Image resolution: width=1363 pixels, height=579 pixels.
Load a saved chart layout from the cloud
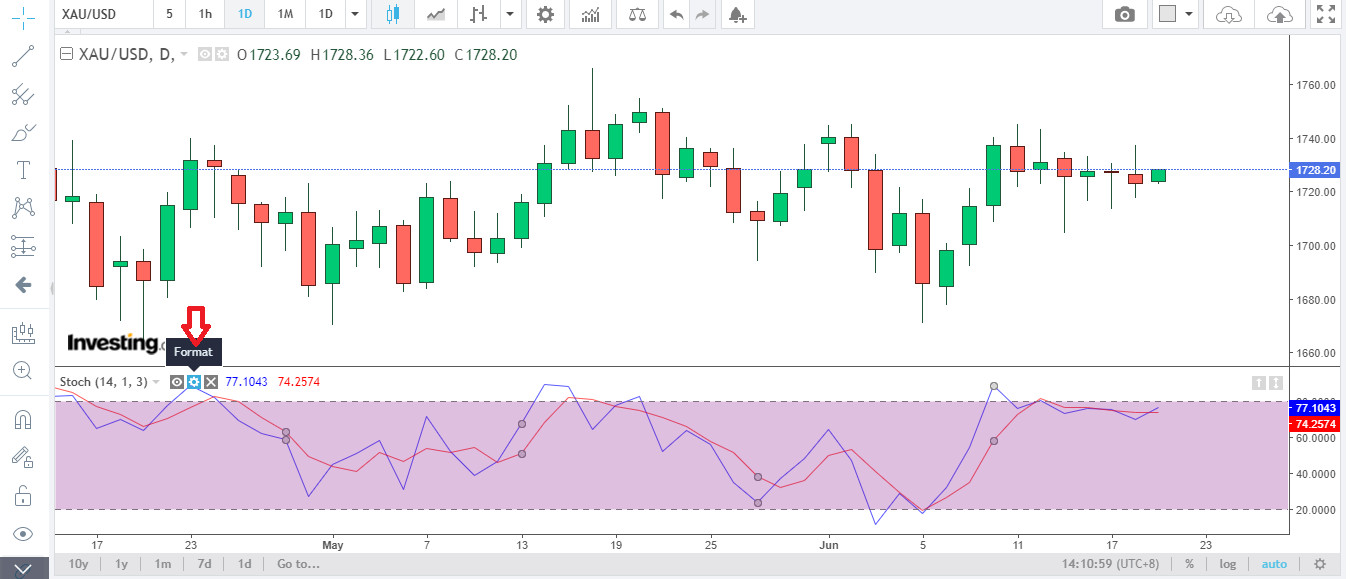point(1229,14)
